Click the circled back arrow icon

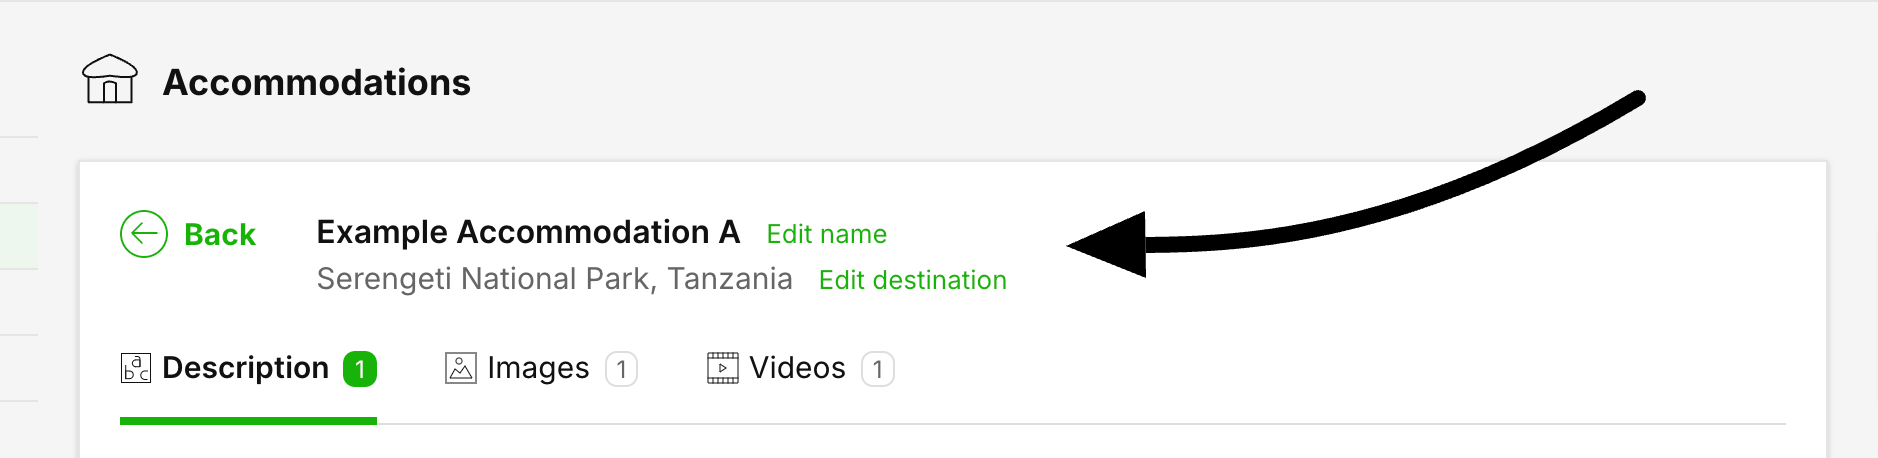click(x=144, y=234)
